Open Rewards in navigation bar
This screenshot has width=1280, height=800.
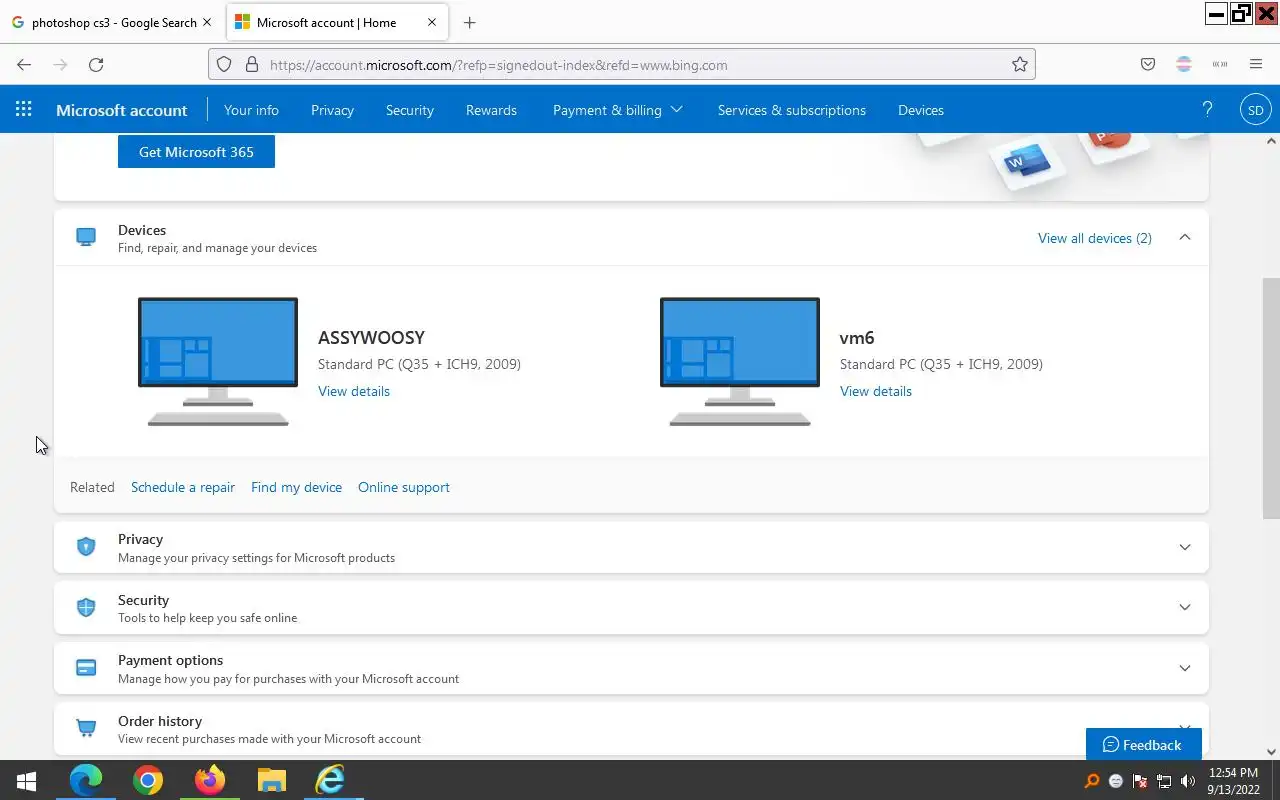[491, 110]
